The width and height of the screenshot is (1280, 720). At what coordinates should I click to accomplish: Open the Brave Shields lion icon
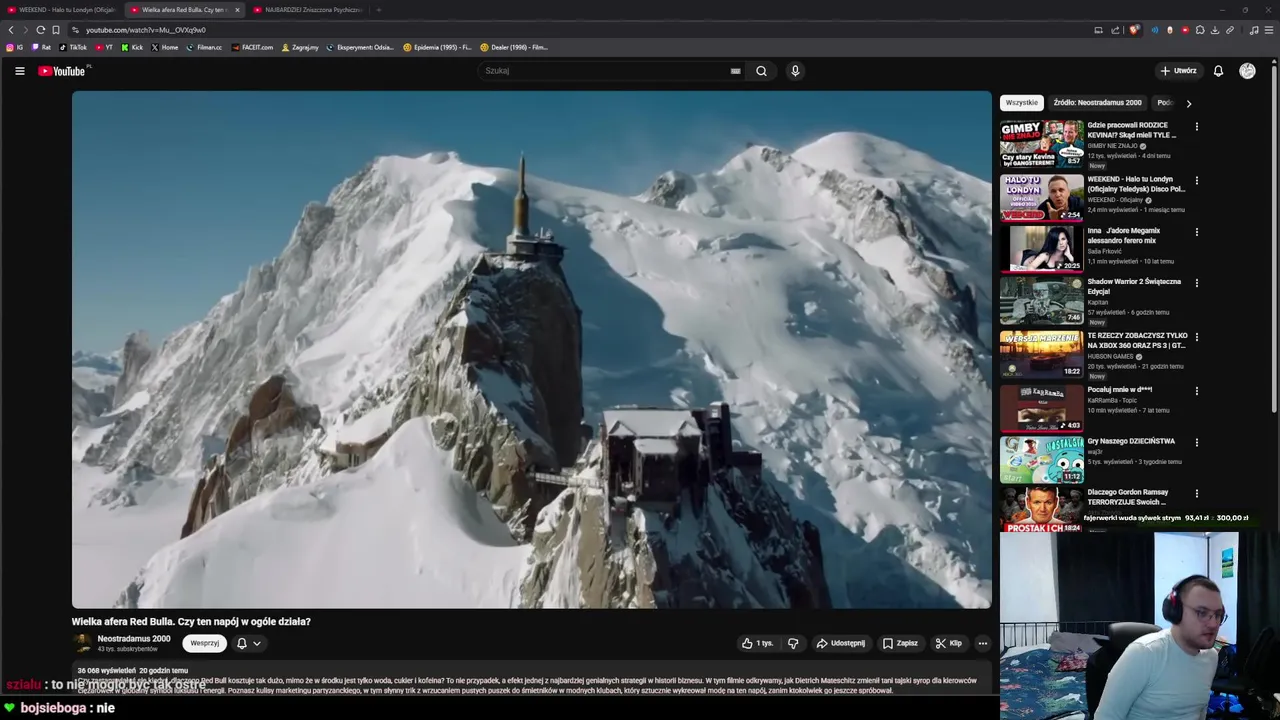1133,30
